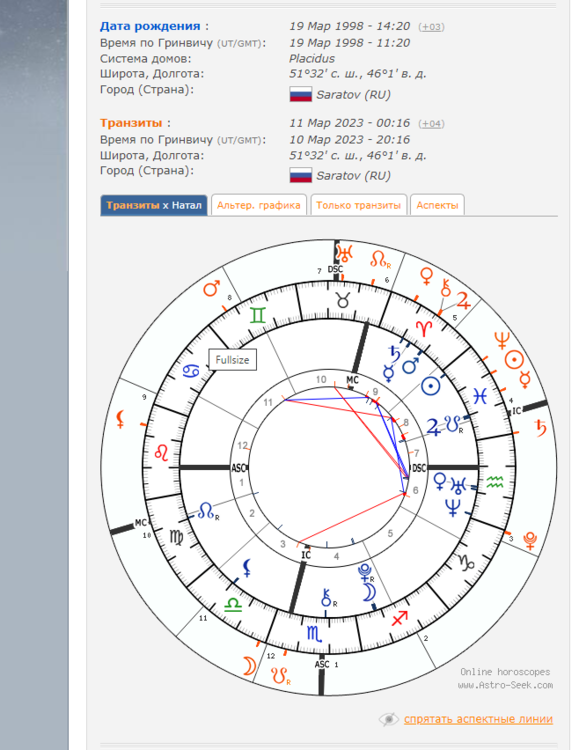
Task: Click the blue natal Moon glyph
Action: [369, 593]
